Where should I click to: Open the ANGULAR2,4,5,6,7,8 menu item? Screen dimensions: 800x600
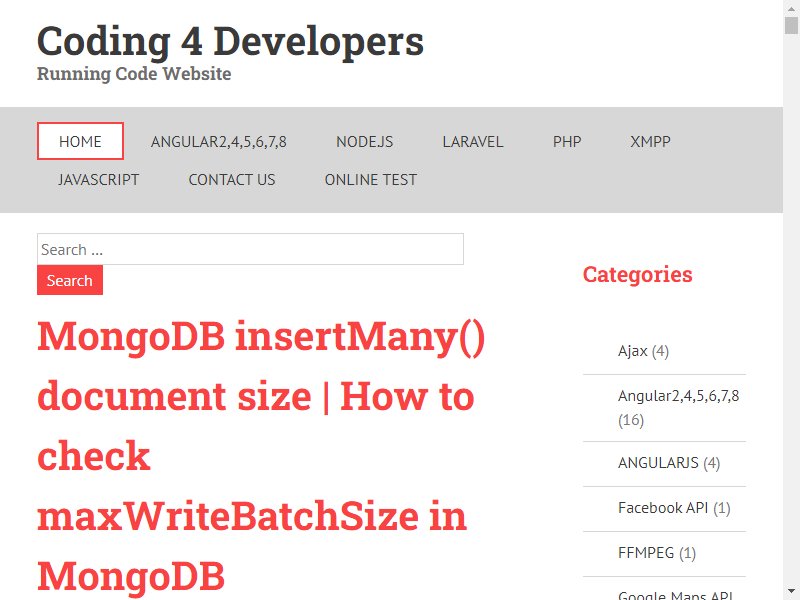(x=219, y=141)
